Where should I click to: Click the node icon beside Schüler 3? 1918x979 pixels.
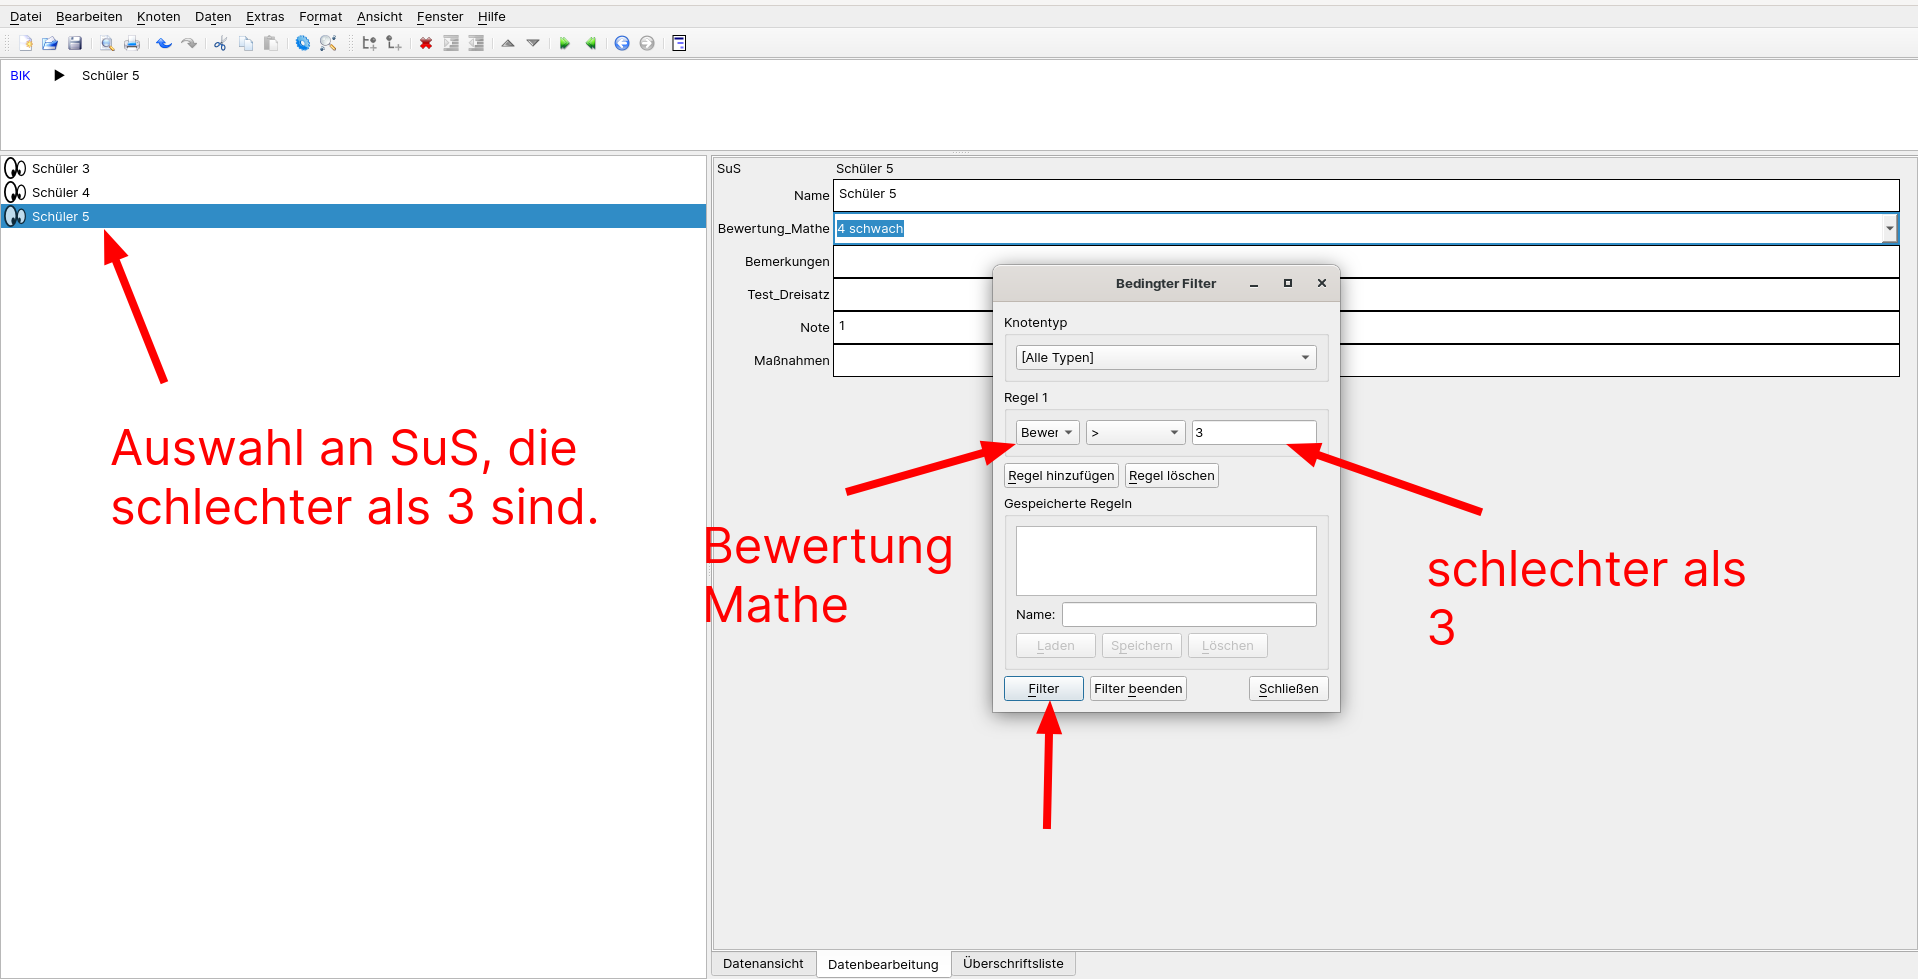pyautogui.click(x=15, y=168)
